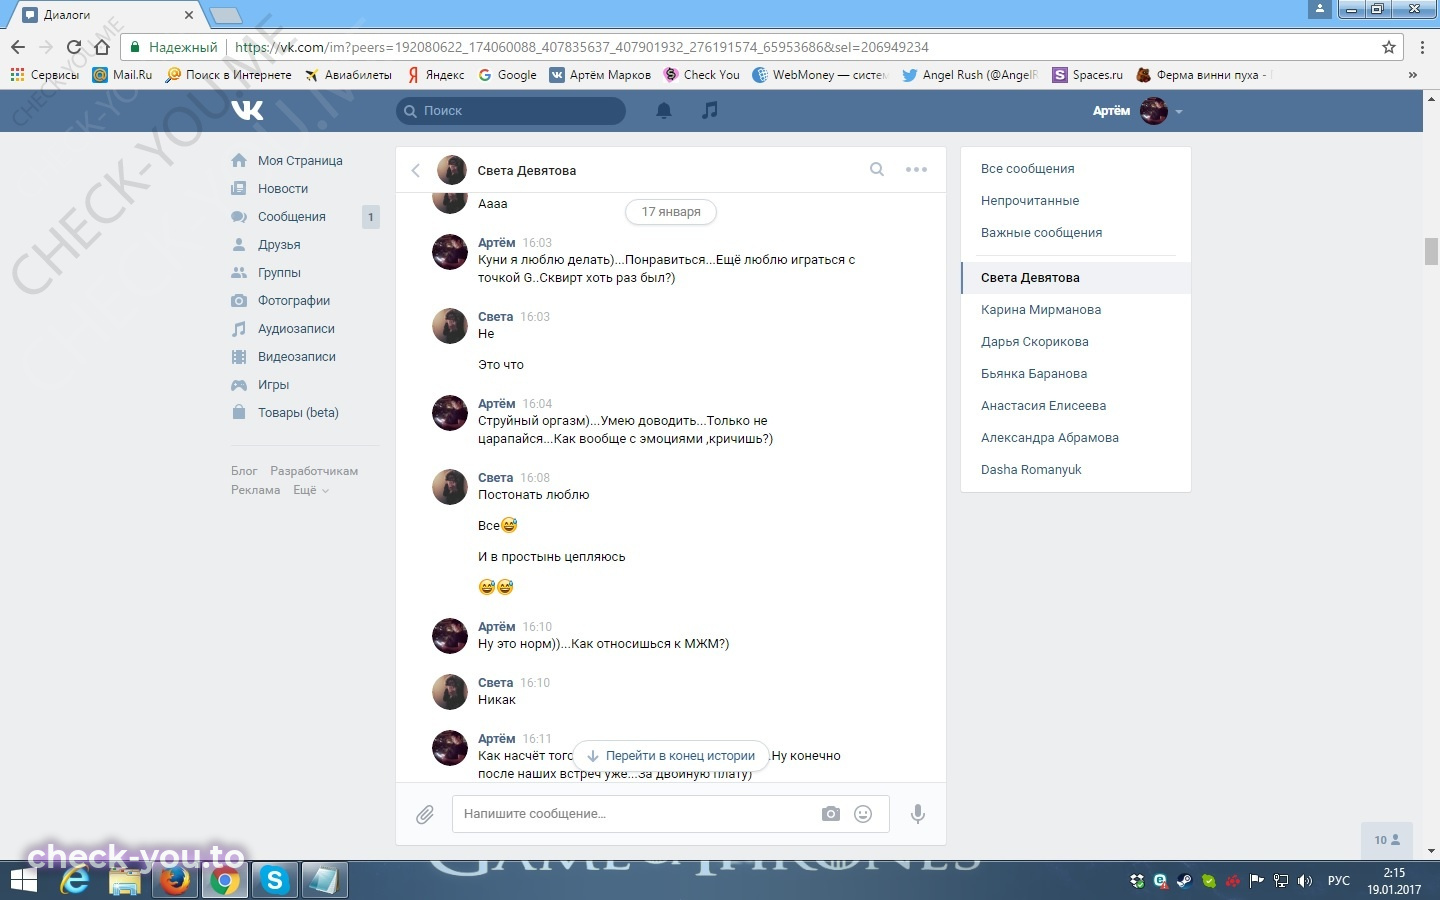Click Перейти в конец истории button
1440x900 pixels.
(671, 756)
